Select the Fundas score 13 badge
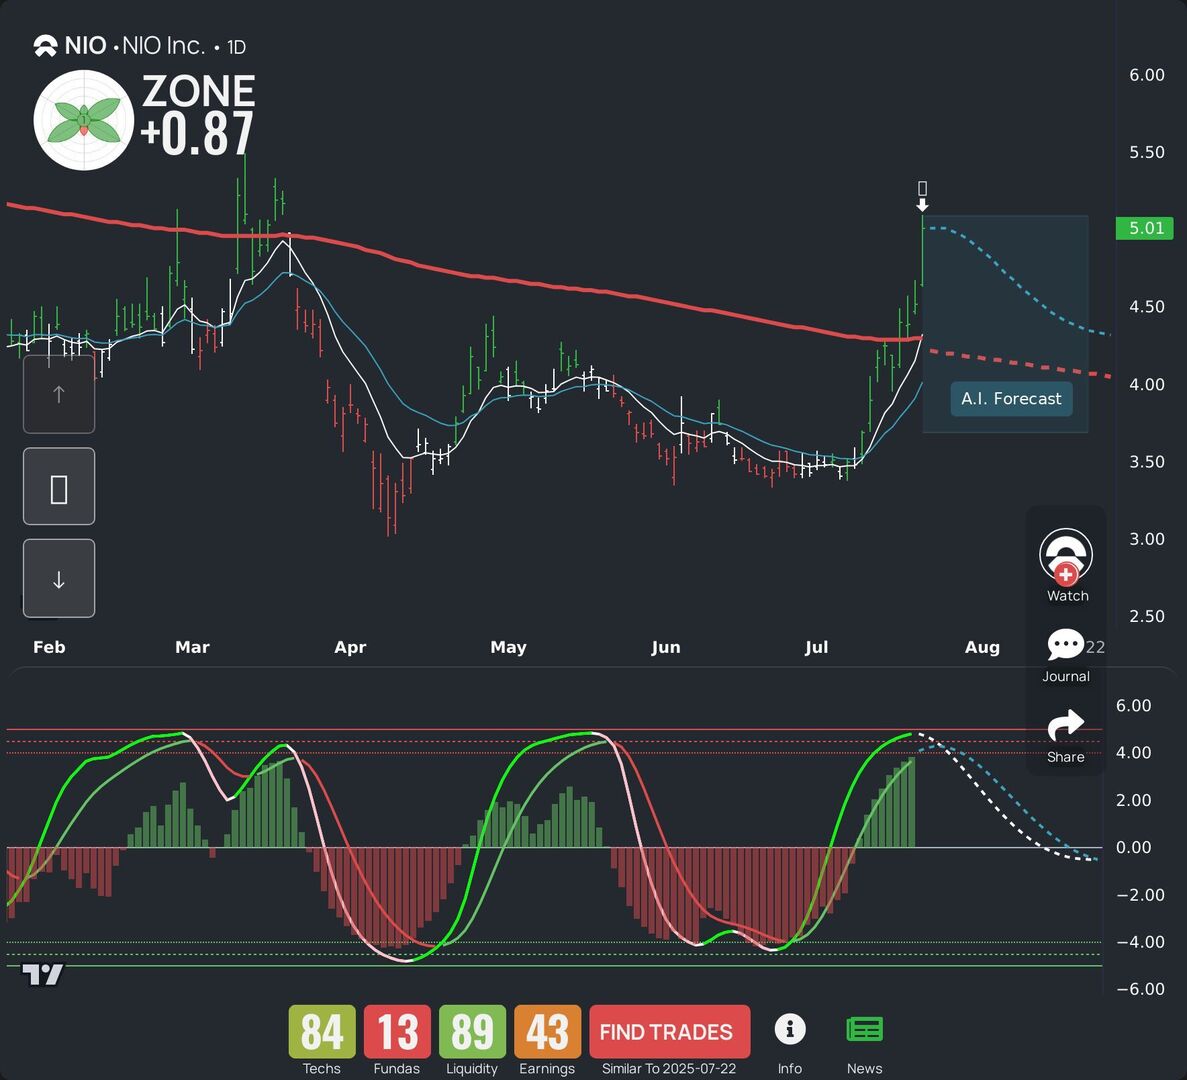Screen dimensions: 1187x1080 (397, 1032)
